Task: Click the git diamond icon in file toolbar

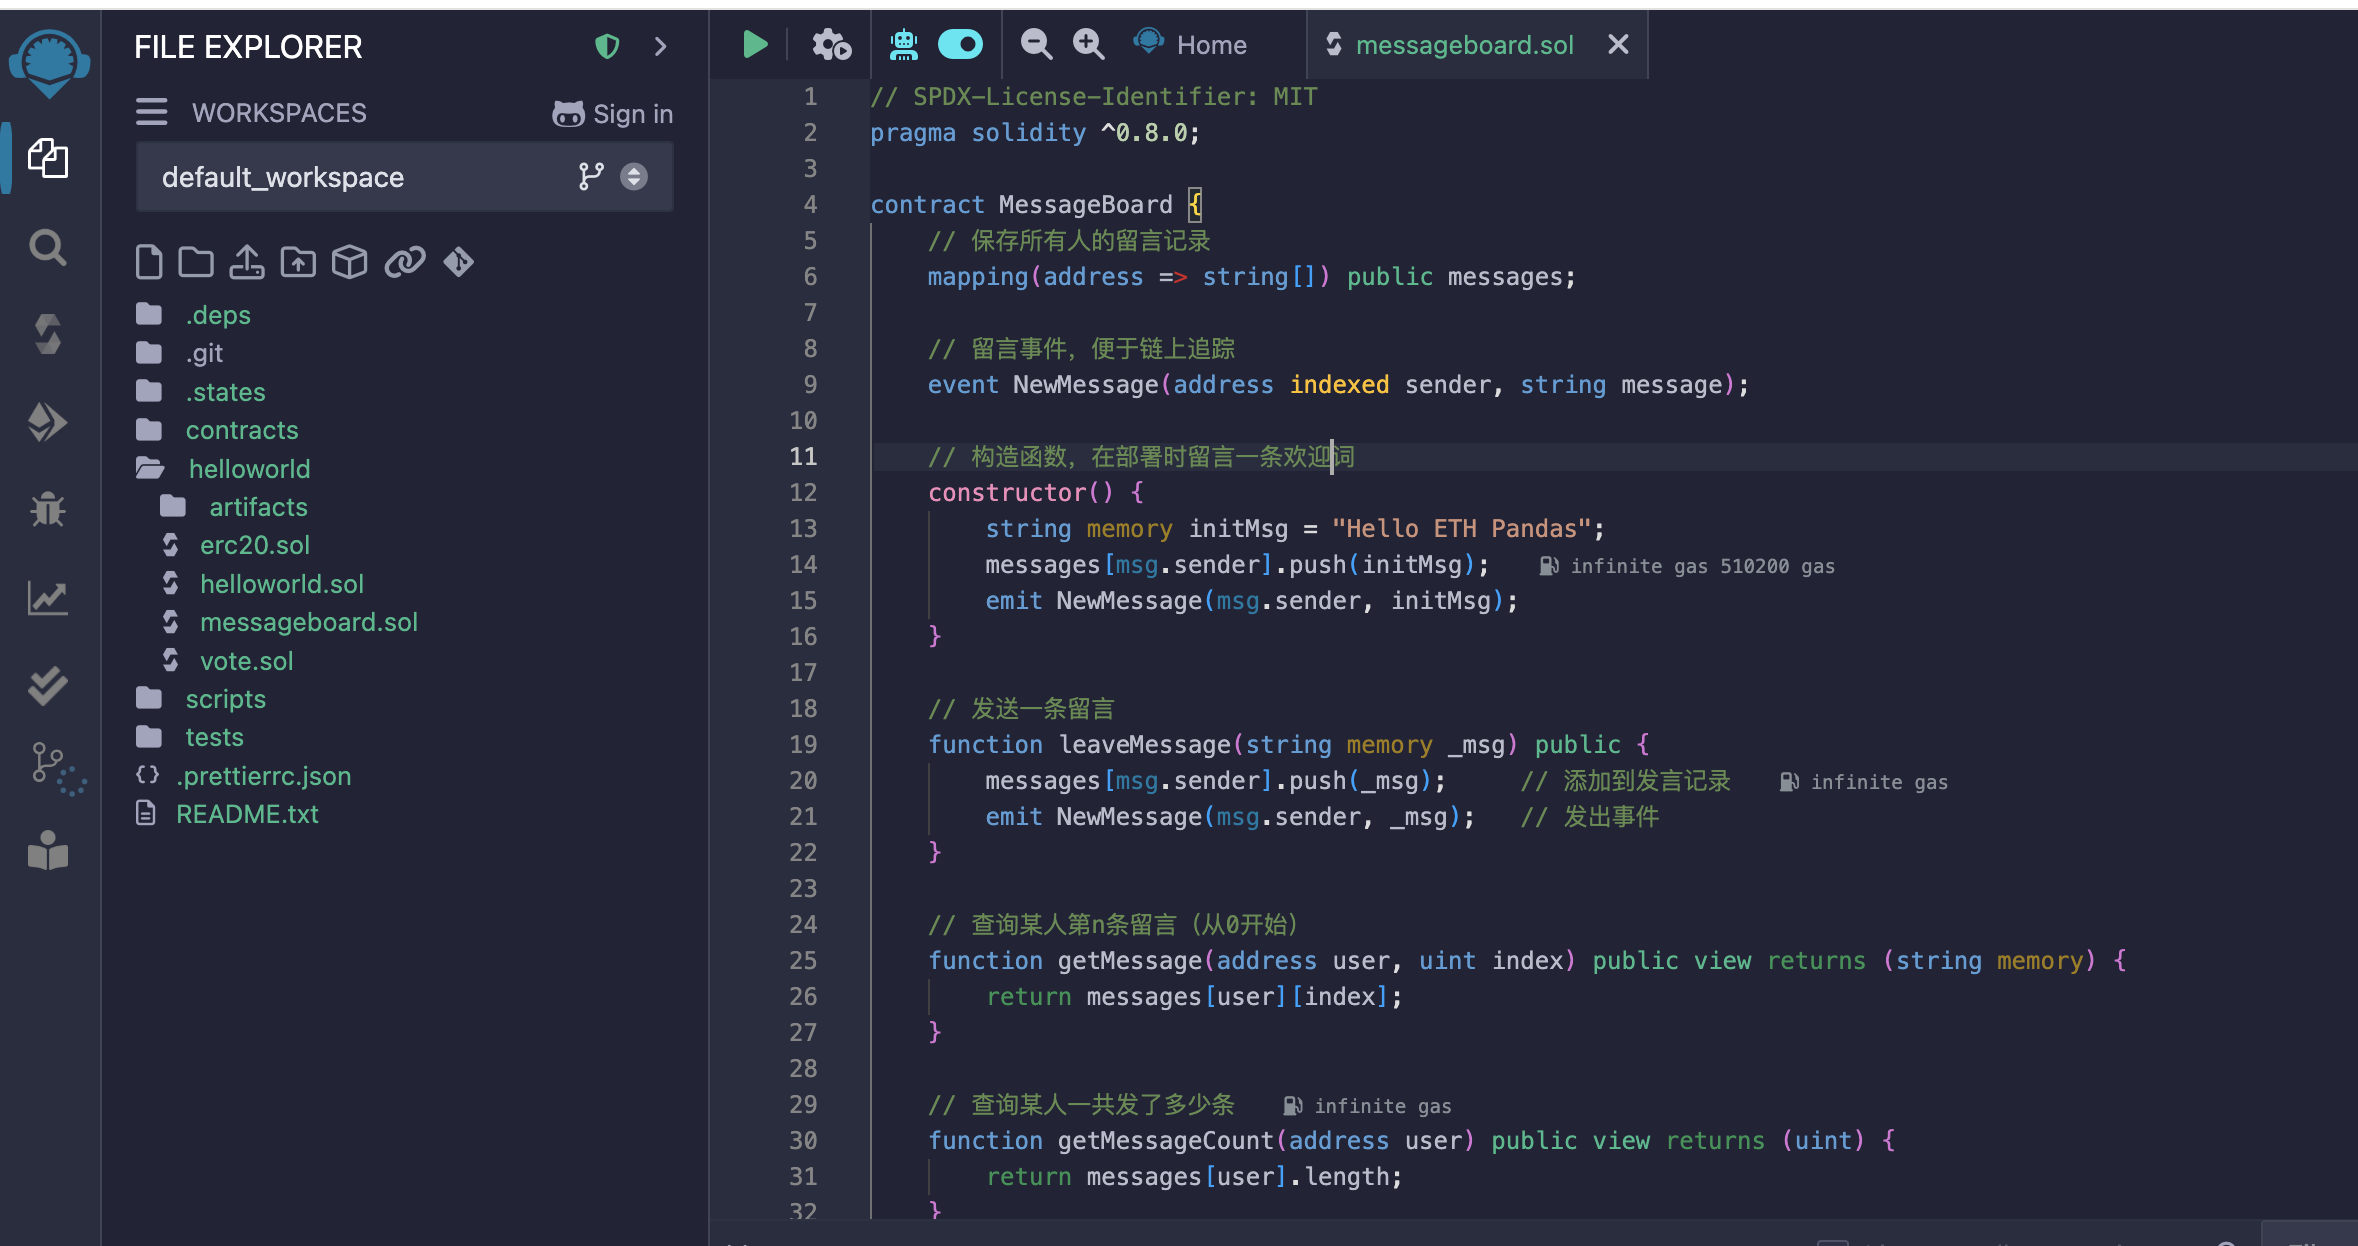Action: pos(458,262)
